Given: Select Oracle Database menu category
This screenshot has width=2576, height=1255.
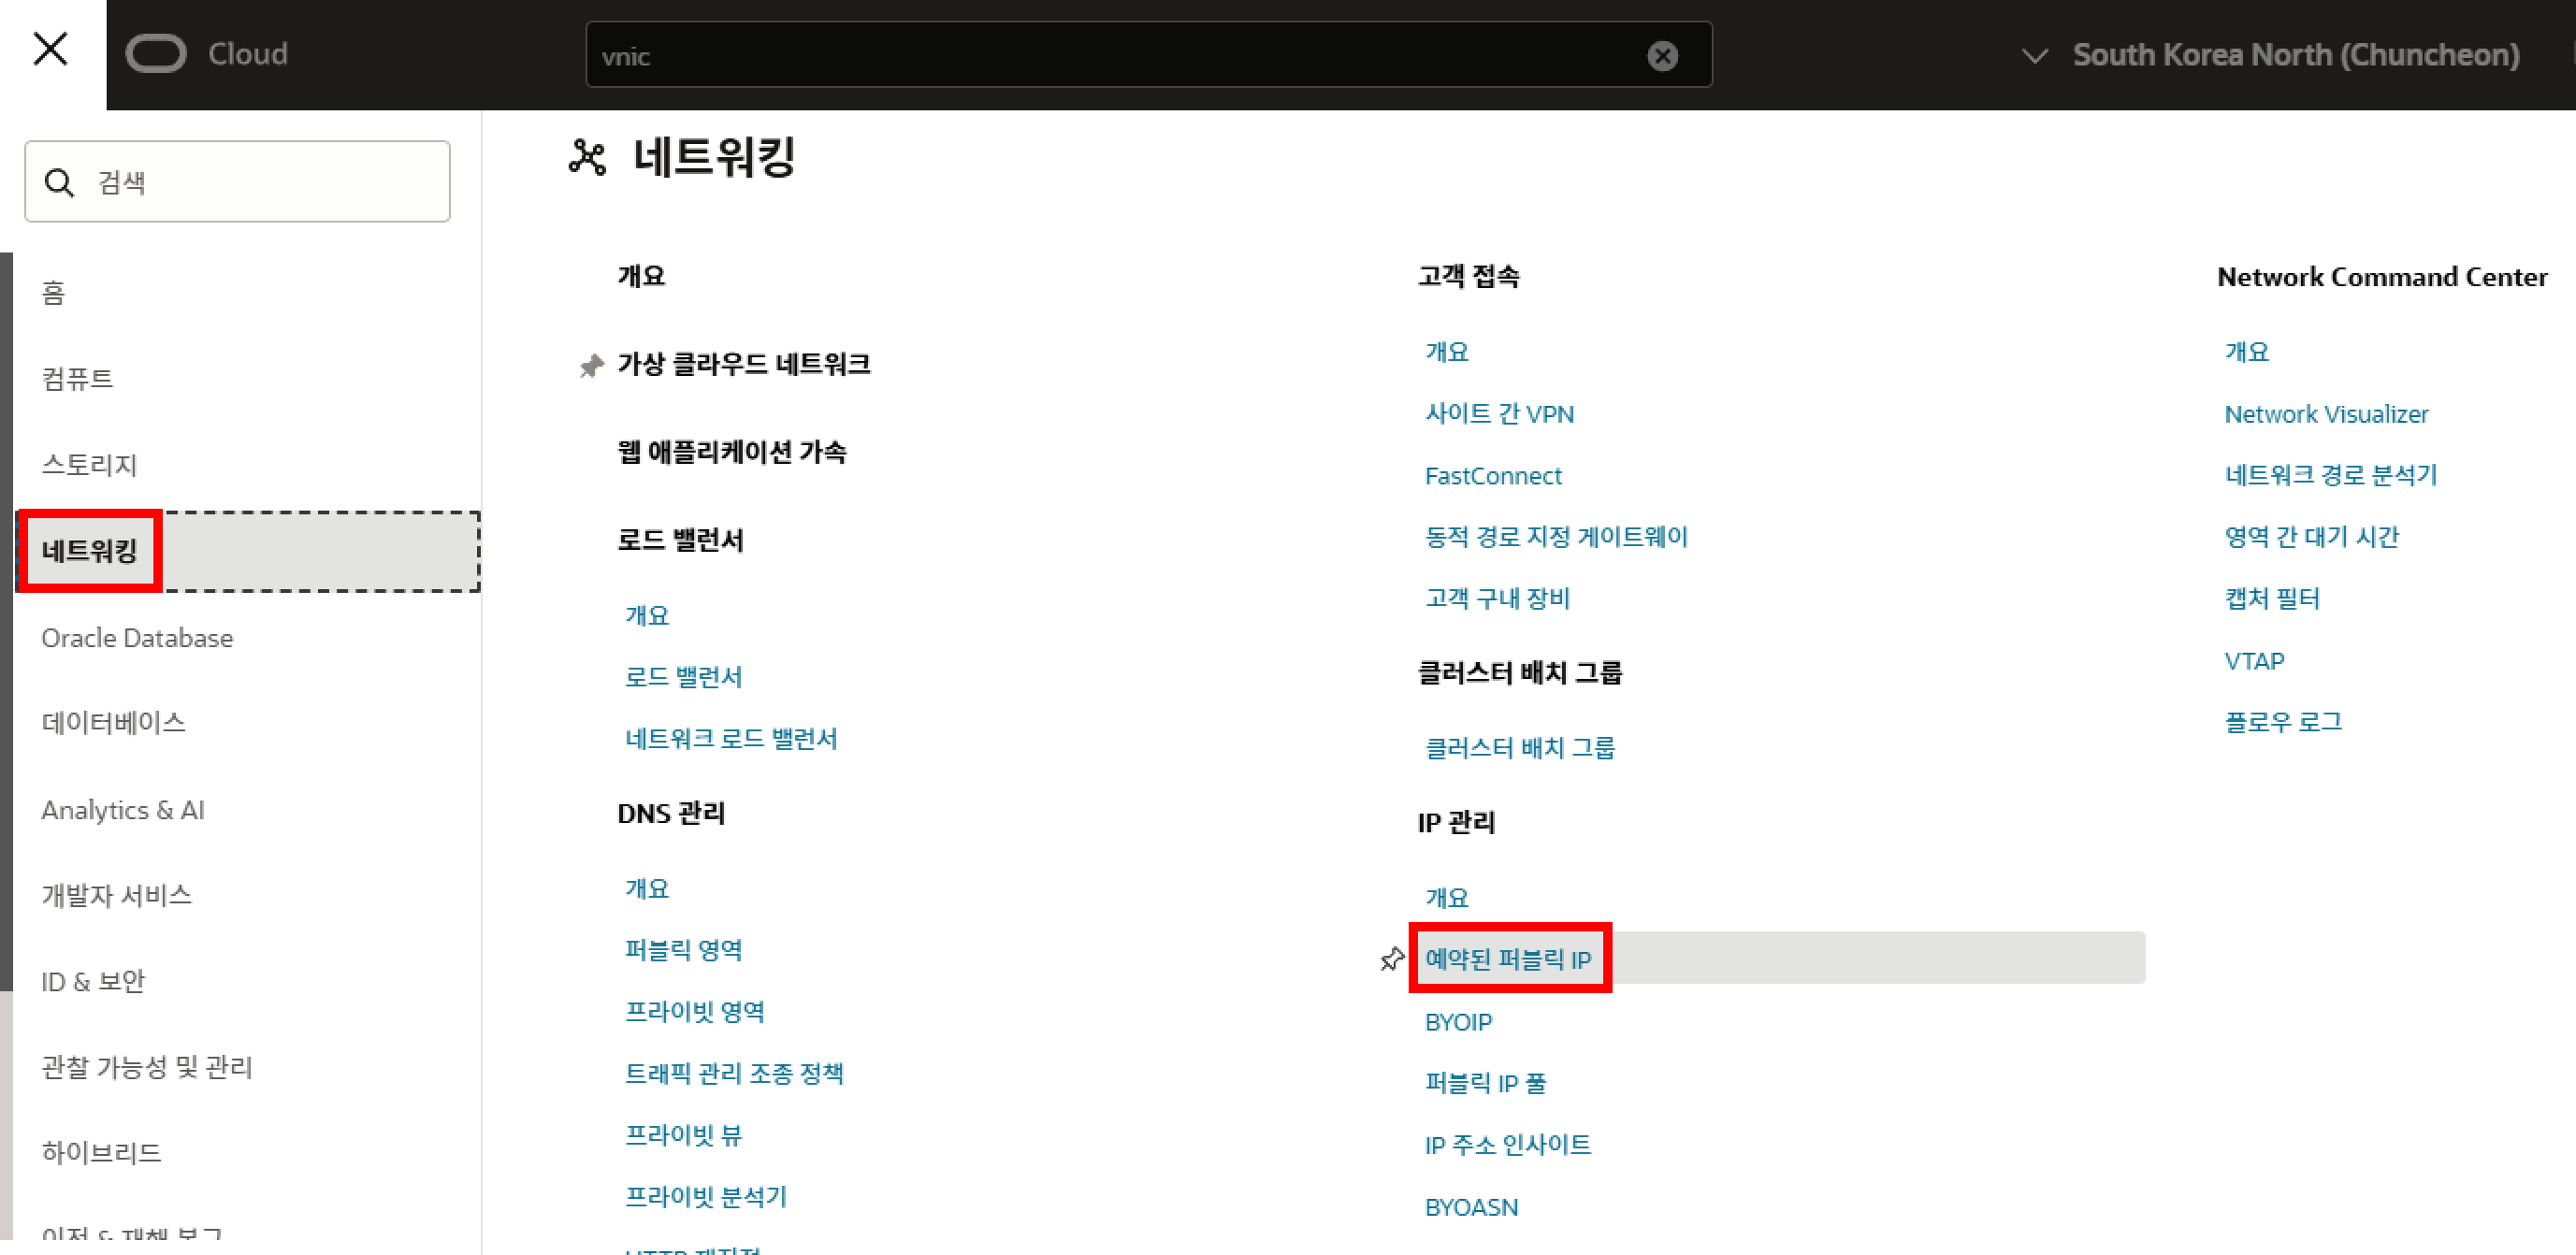Looking at the screenshot, I should coord(137,638).
